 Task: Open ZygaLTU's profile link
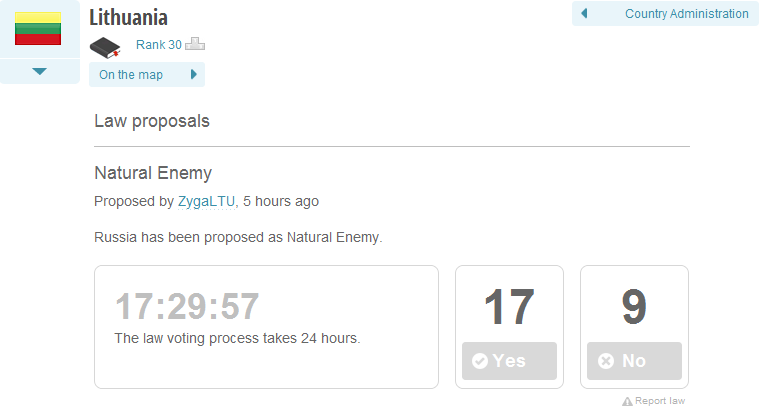206,201
